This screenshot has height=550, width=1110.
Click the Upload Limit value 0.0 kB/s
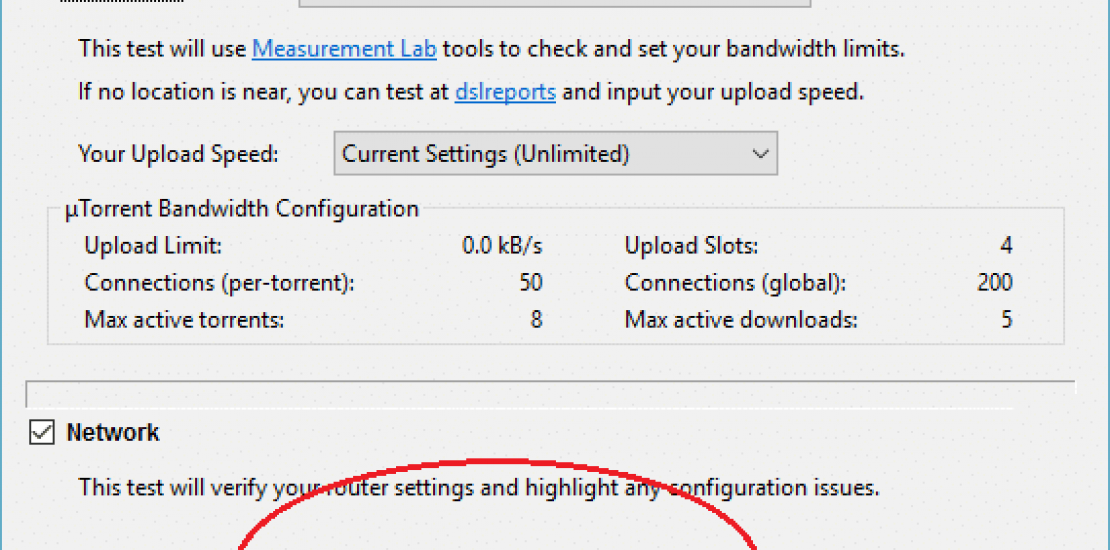[502, 245]
